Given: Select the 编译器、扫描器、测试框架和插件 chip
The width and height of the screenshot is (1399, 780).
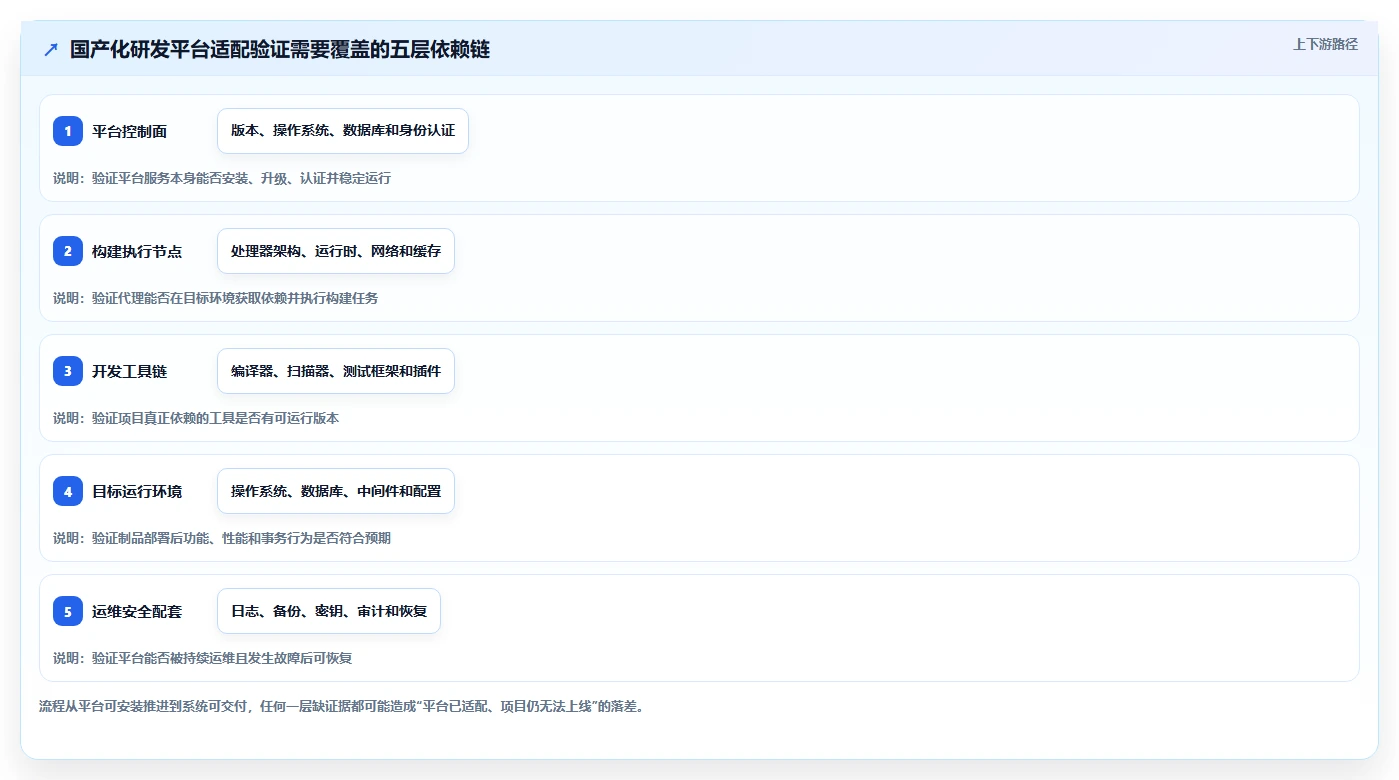Looking at the screenshot, I should click(x=336, y=371).
